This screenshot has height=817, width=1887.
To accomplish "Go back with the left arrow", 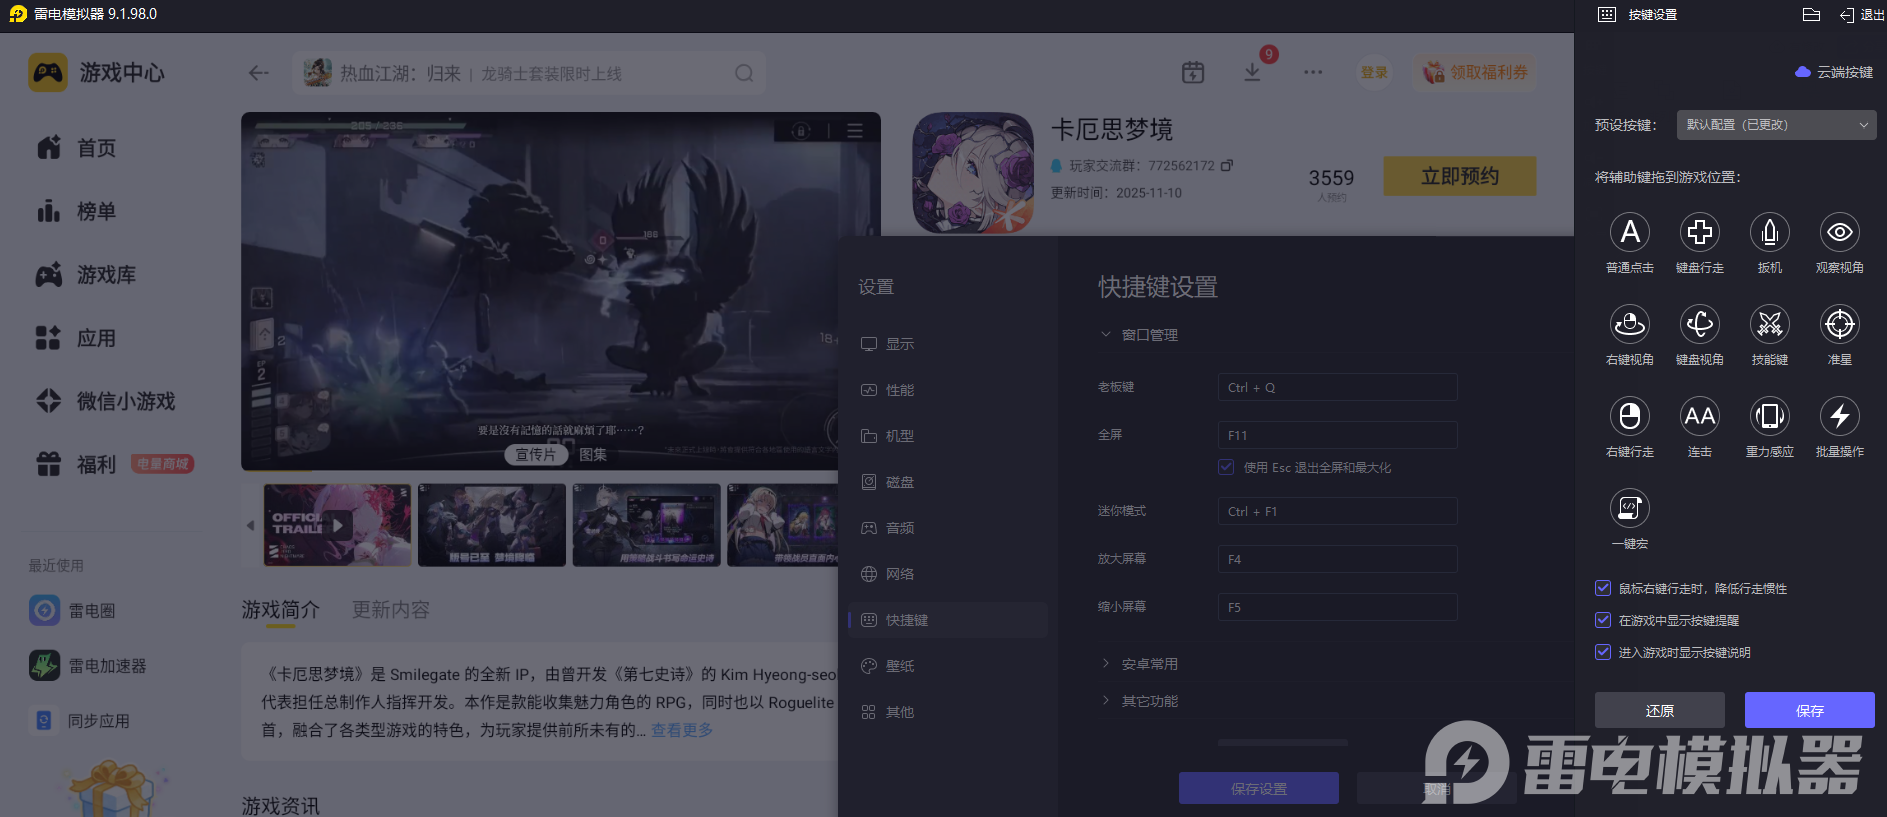I will point(259,73).
